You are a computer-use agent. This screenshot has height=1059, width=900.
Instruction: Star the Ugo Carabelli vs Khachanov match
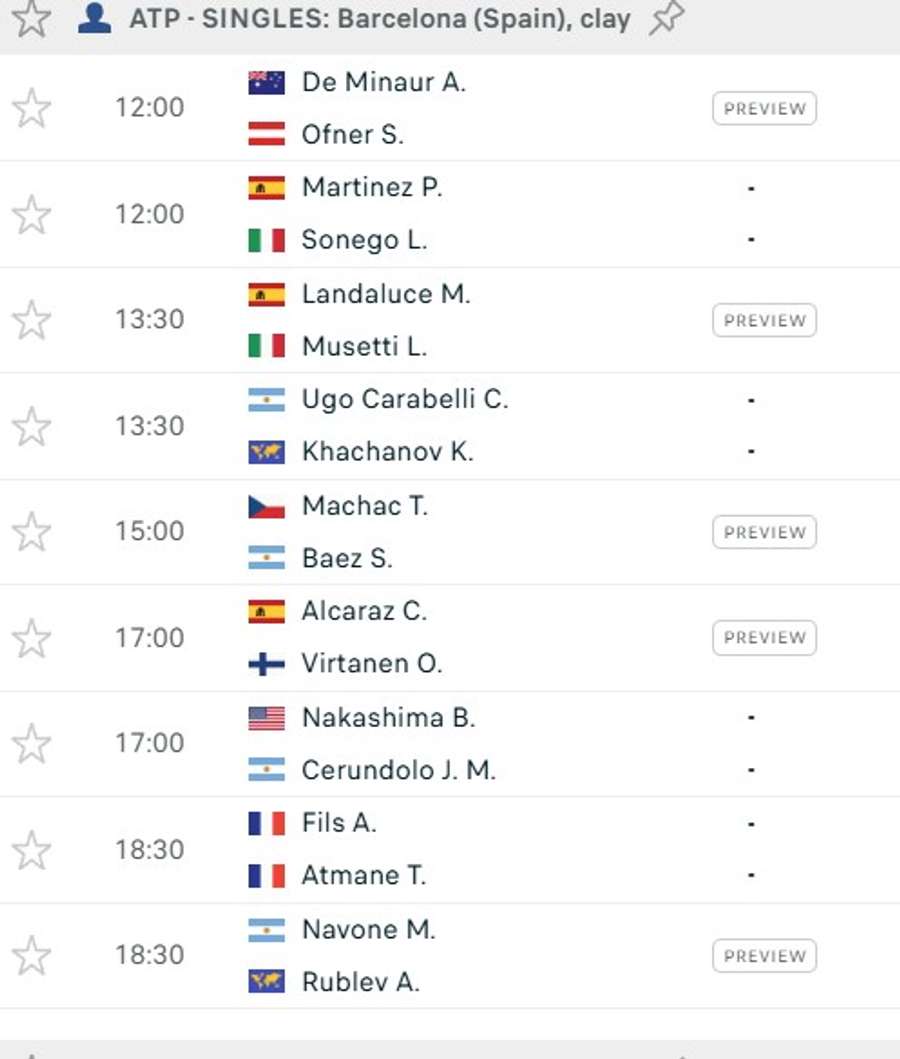coord(32,426)
